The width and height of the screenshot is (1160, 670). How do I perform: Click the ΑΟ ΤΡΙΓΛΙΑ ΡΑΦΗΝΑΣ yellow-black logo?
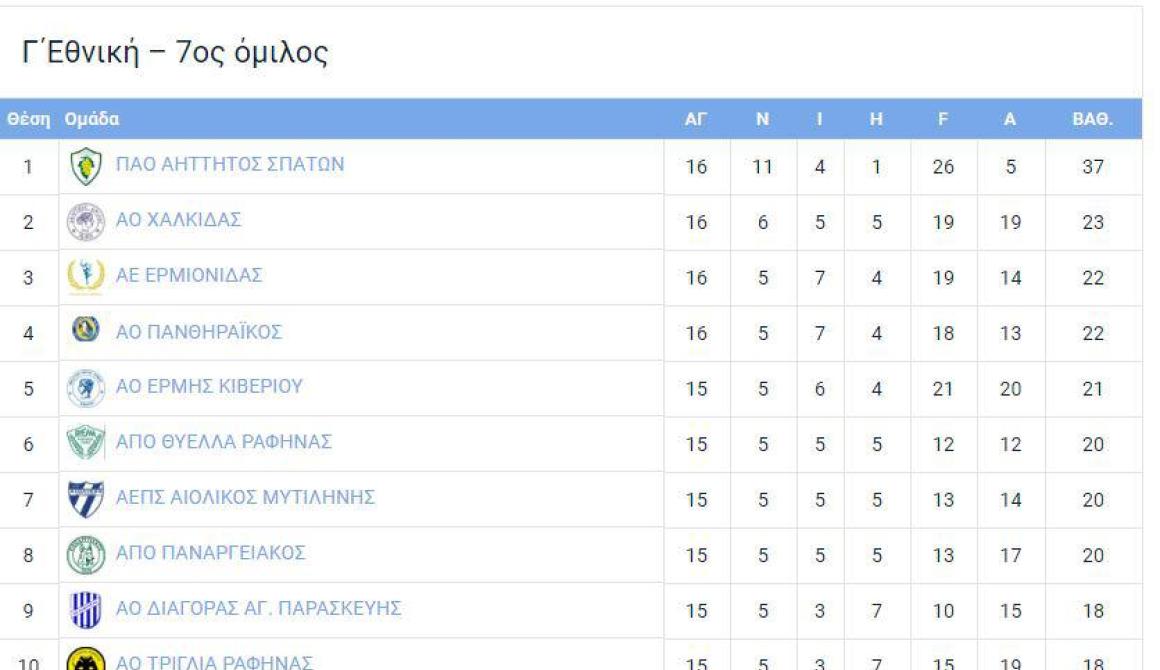click(x=86, y=660)
